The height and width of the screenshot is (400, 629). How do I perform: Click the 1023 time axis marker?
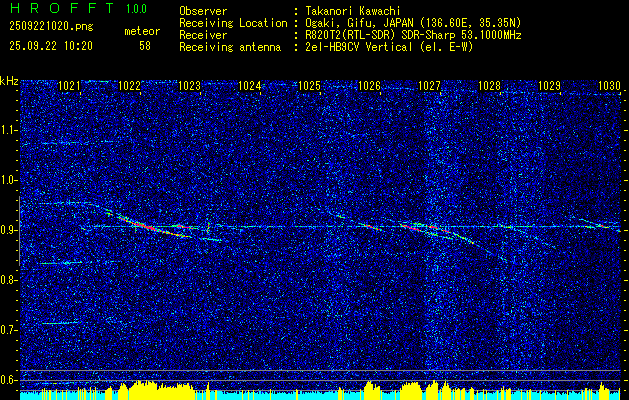point(189,85)
